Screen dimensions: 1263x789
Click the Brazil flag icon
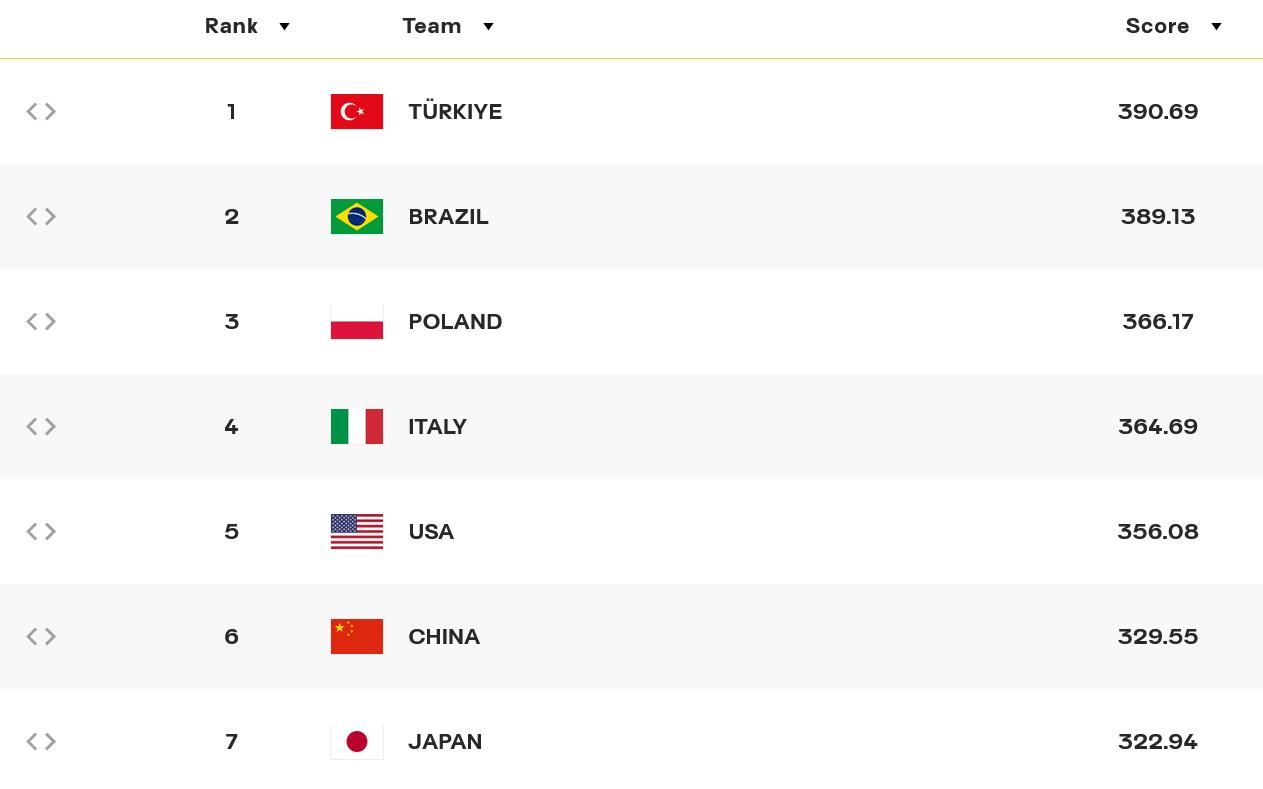pyautogui.click(x=357, y=216)
